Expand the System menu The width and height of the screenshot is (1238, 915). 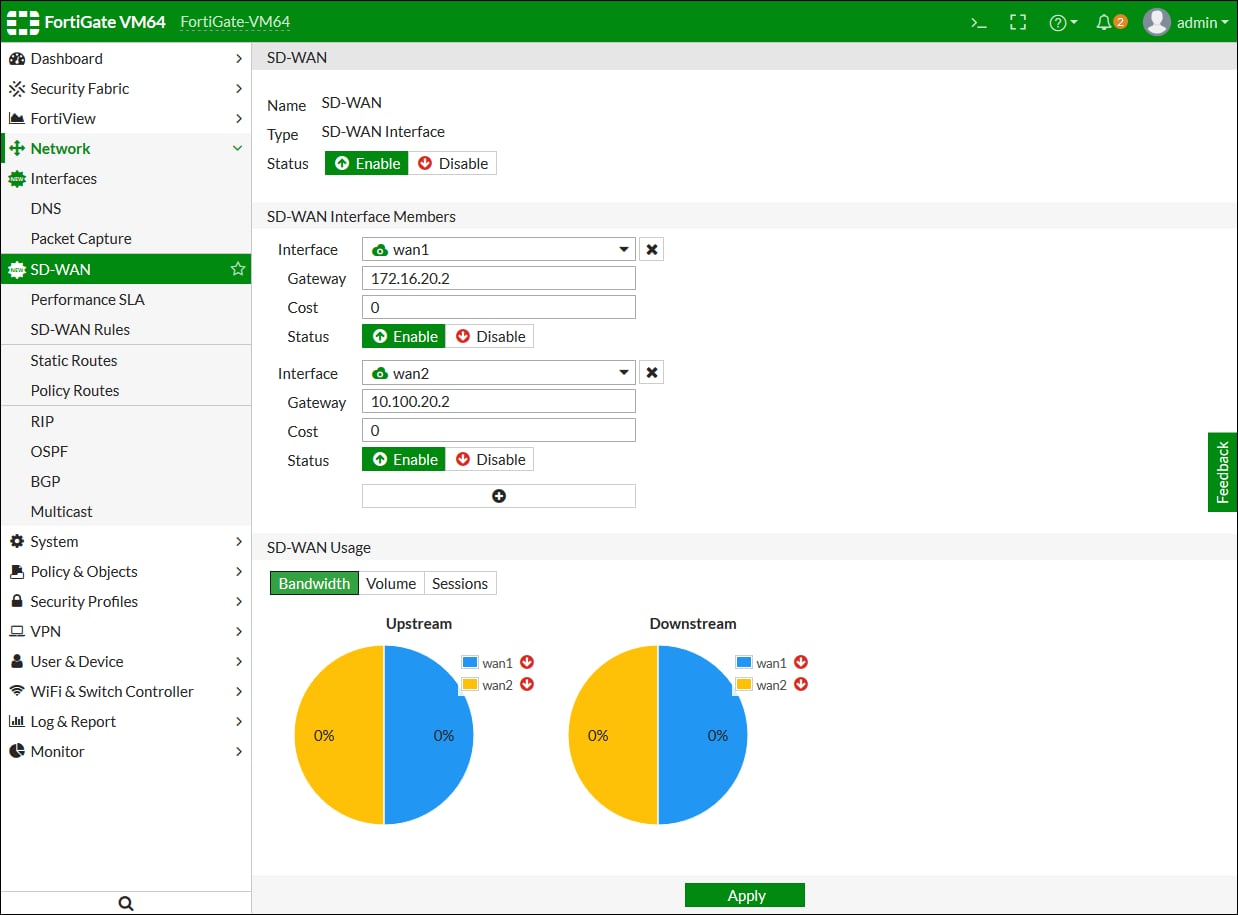click(x=238, y=542)
